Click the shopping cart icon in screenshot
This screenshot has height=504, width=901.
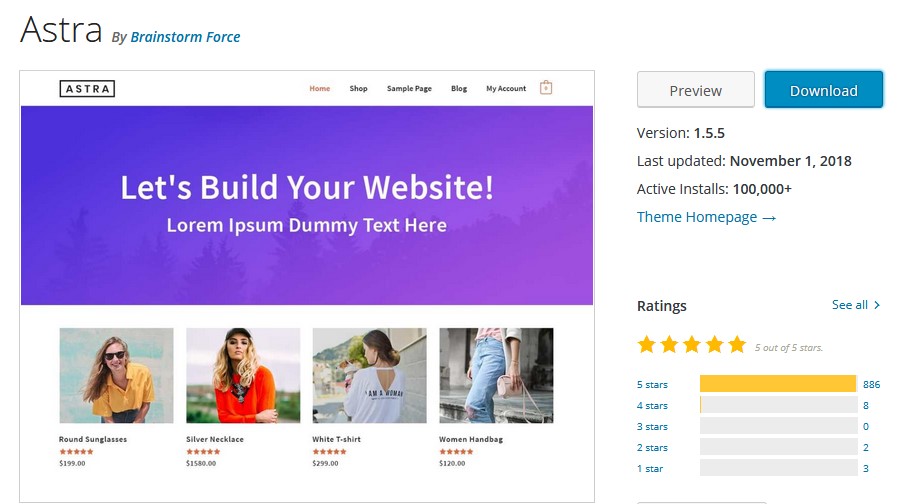[x=546, y=87]
